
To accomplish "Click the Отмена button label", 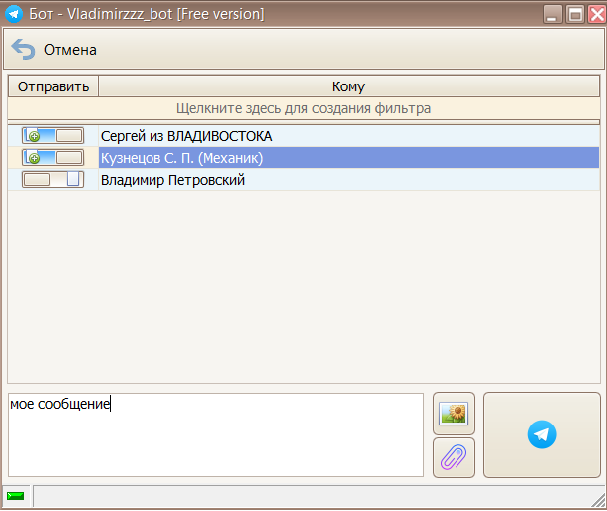I will pos(70,50).
